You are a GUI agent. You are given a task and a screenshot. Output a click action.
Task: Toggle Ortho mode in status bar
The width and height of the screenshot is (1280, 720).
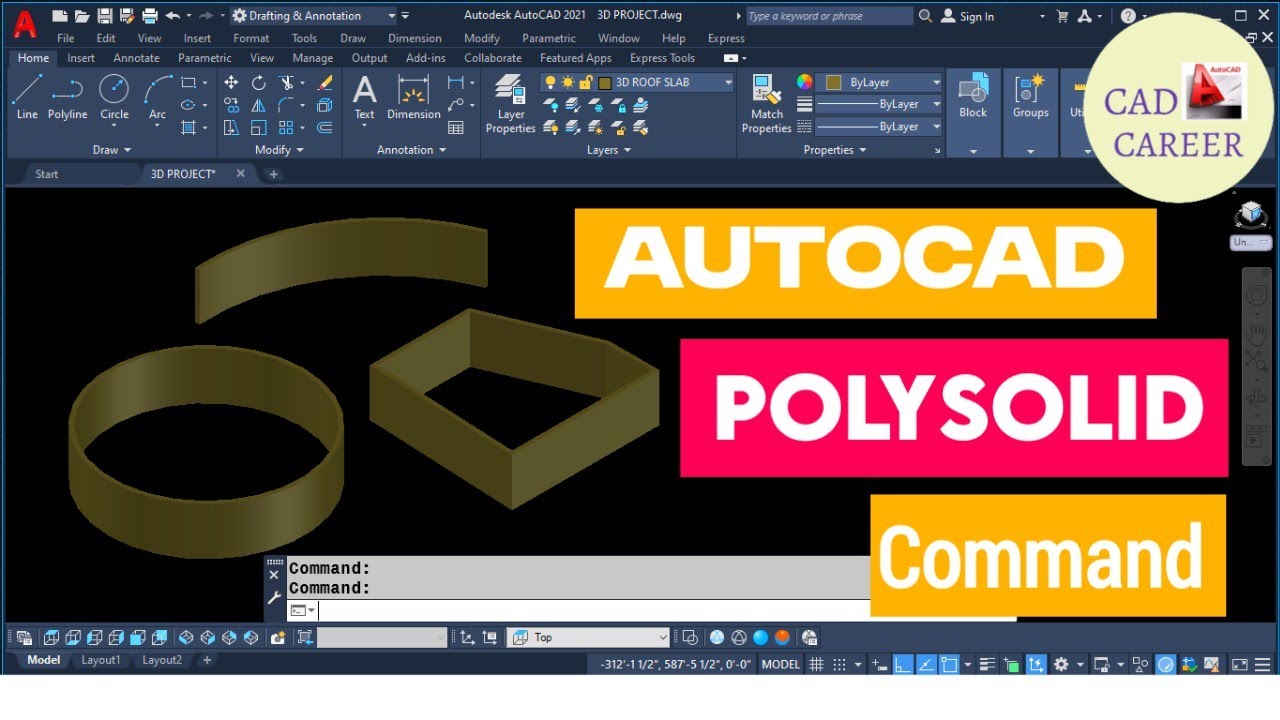[x=902, y=664]
